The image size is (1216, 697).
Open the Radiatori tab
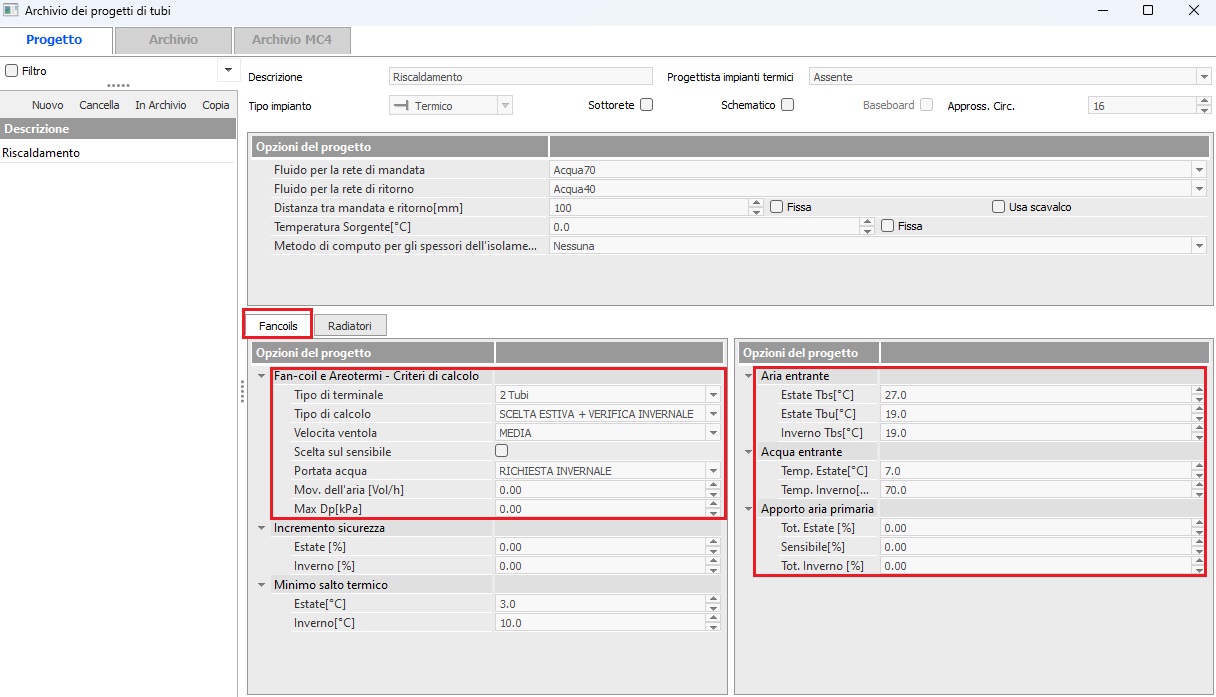pyautogui.click(x=349, y=326)
